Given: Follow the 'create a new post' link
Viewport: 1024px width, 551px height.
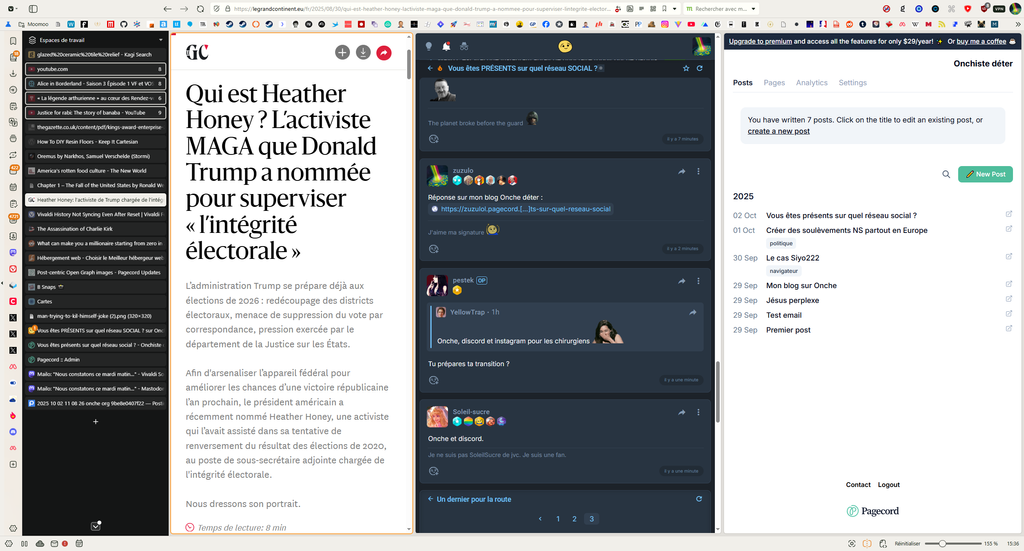Looking at the screenshot, I should pyautogui.click(x=778, y=131).
